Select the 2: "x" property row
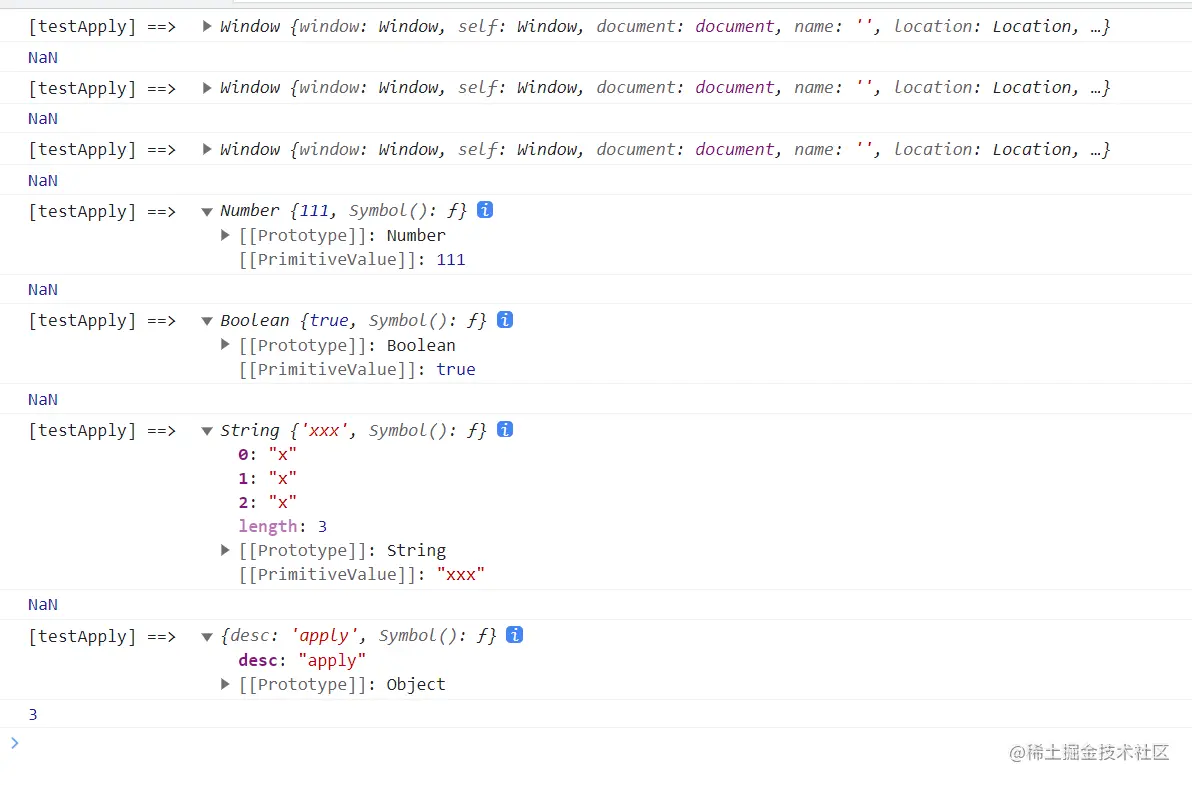1192x785 pixels. (x=268, y=502)
